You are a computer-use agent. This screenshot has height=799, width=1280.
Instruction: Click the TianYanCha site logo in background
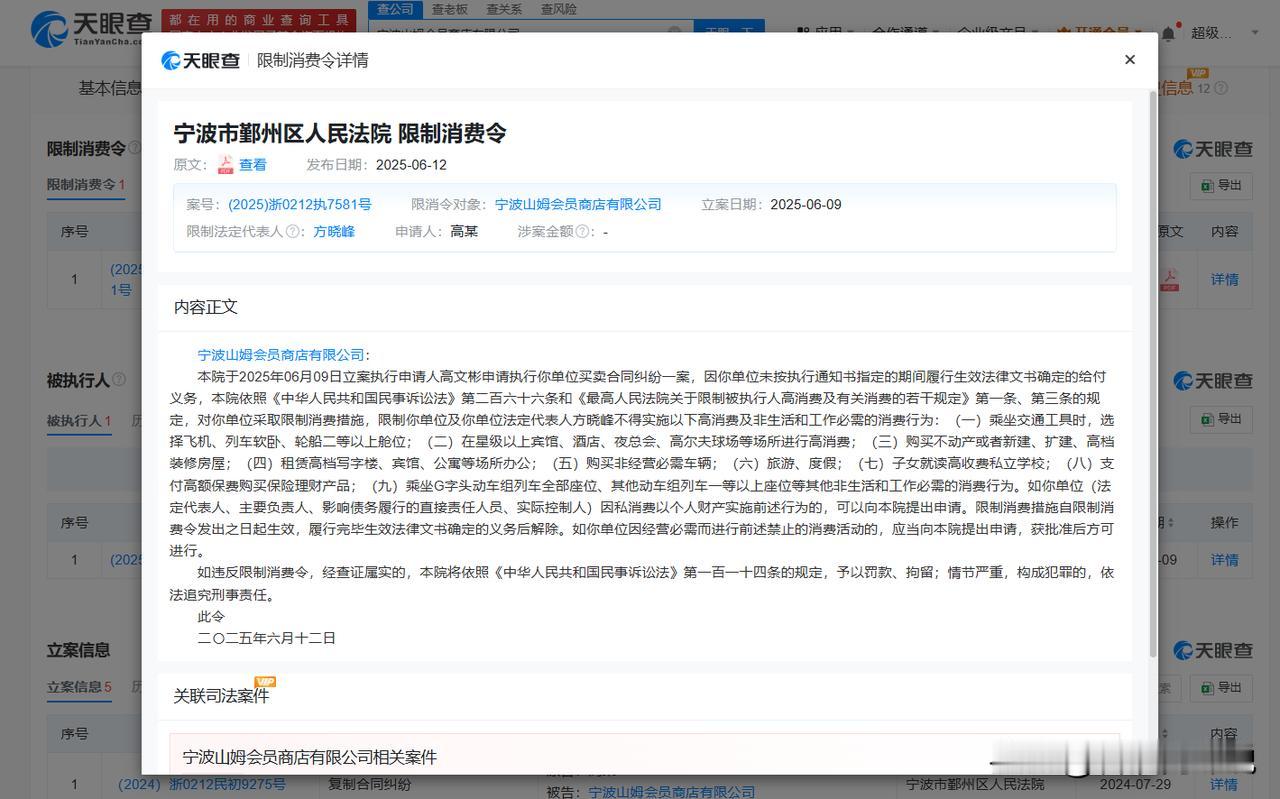[92, 30]
